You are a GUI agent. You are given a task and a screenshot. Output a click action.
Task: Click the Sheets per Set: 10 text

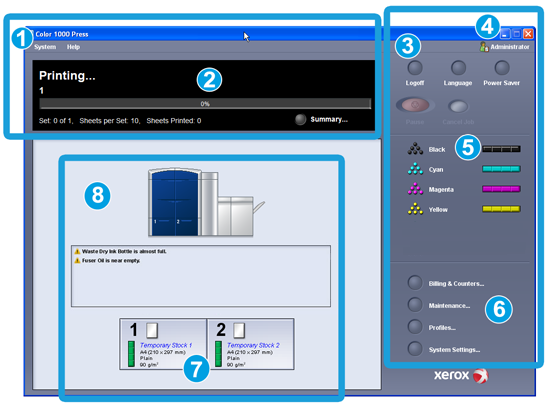(x=110, y=121)
